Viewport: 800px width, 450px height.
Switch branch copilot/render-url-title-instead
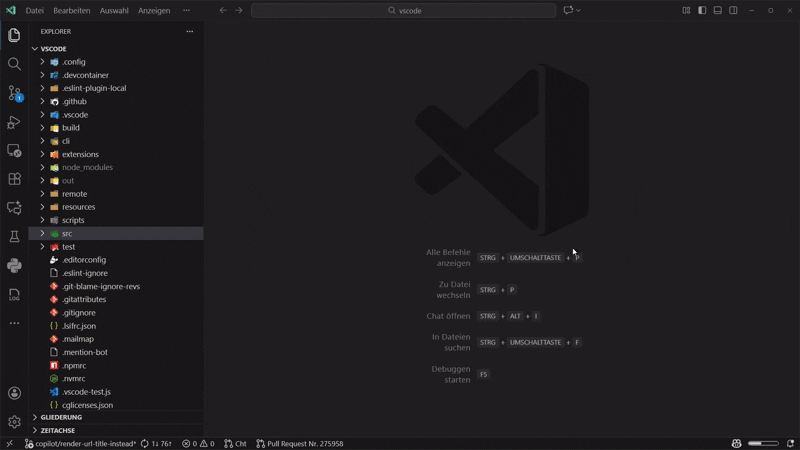click(x=80, y=443)
